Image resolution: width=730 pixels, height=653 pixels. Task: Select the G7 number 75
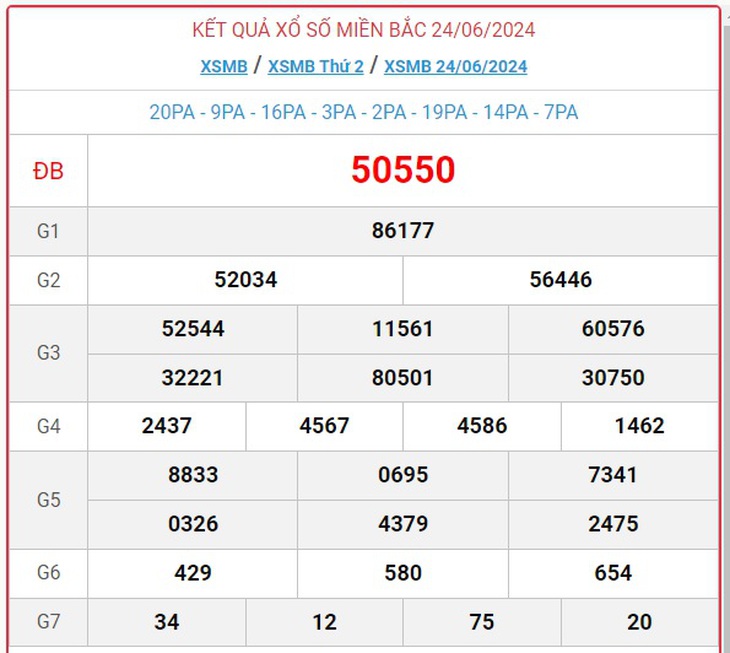(482, 622)
